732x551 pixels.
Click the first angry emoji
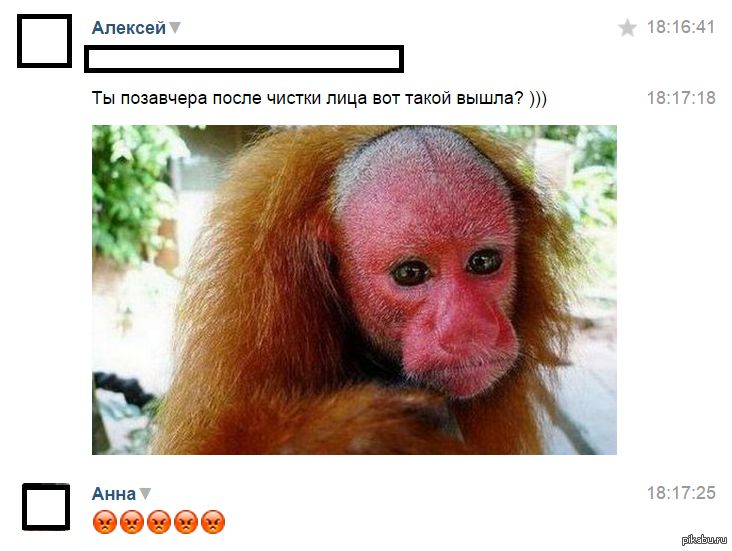[105, 522]
